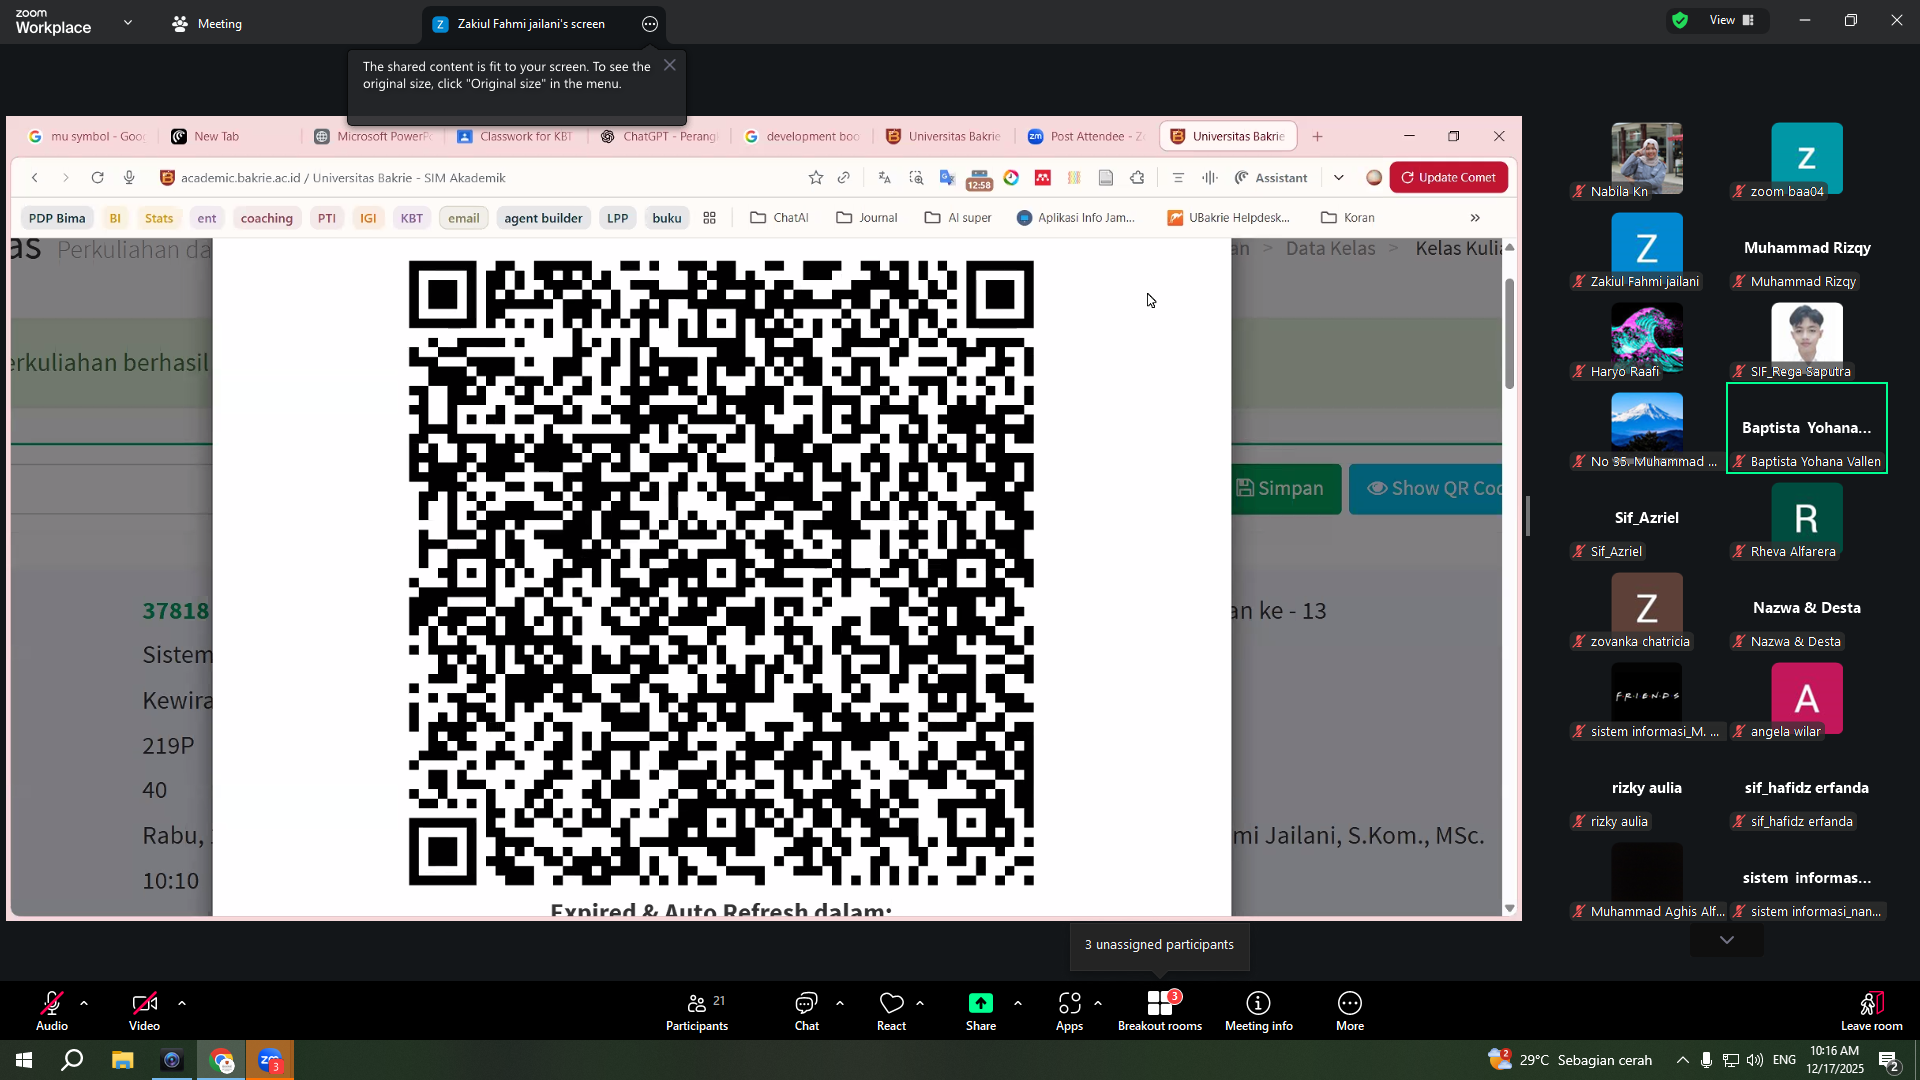The width and height of the screenshot is (1920, 1080).
Task: Click the green Share screen button
Action: point(980,1011)
